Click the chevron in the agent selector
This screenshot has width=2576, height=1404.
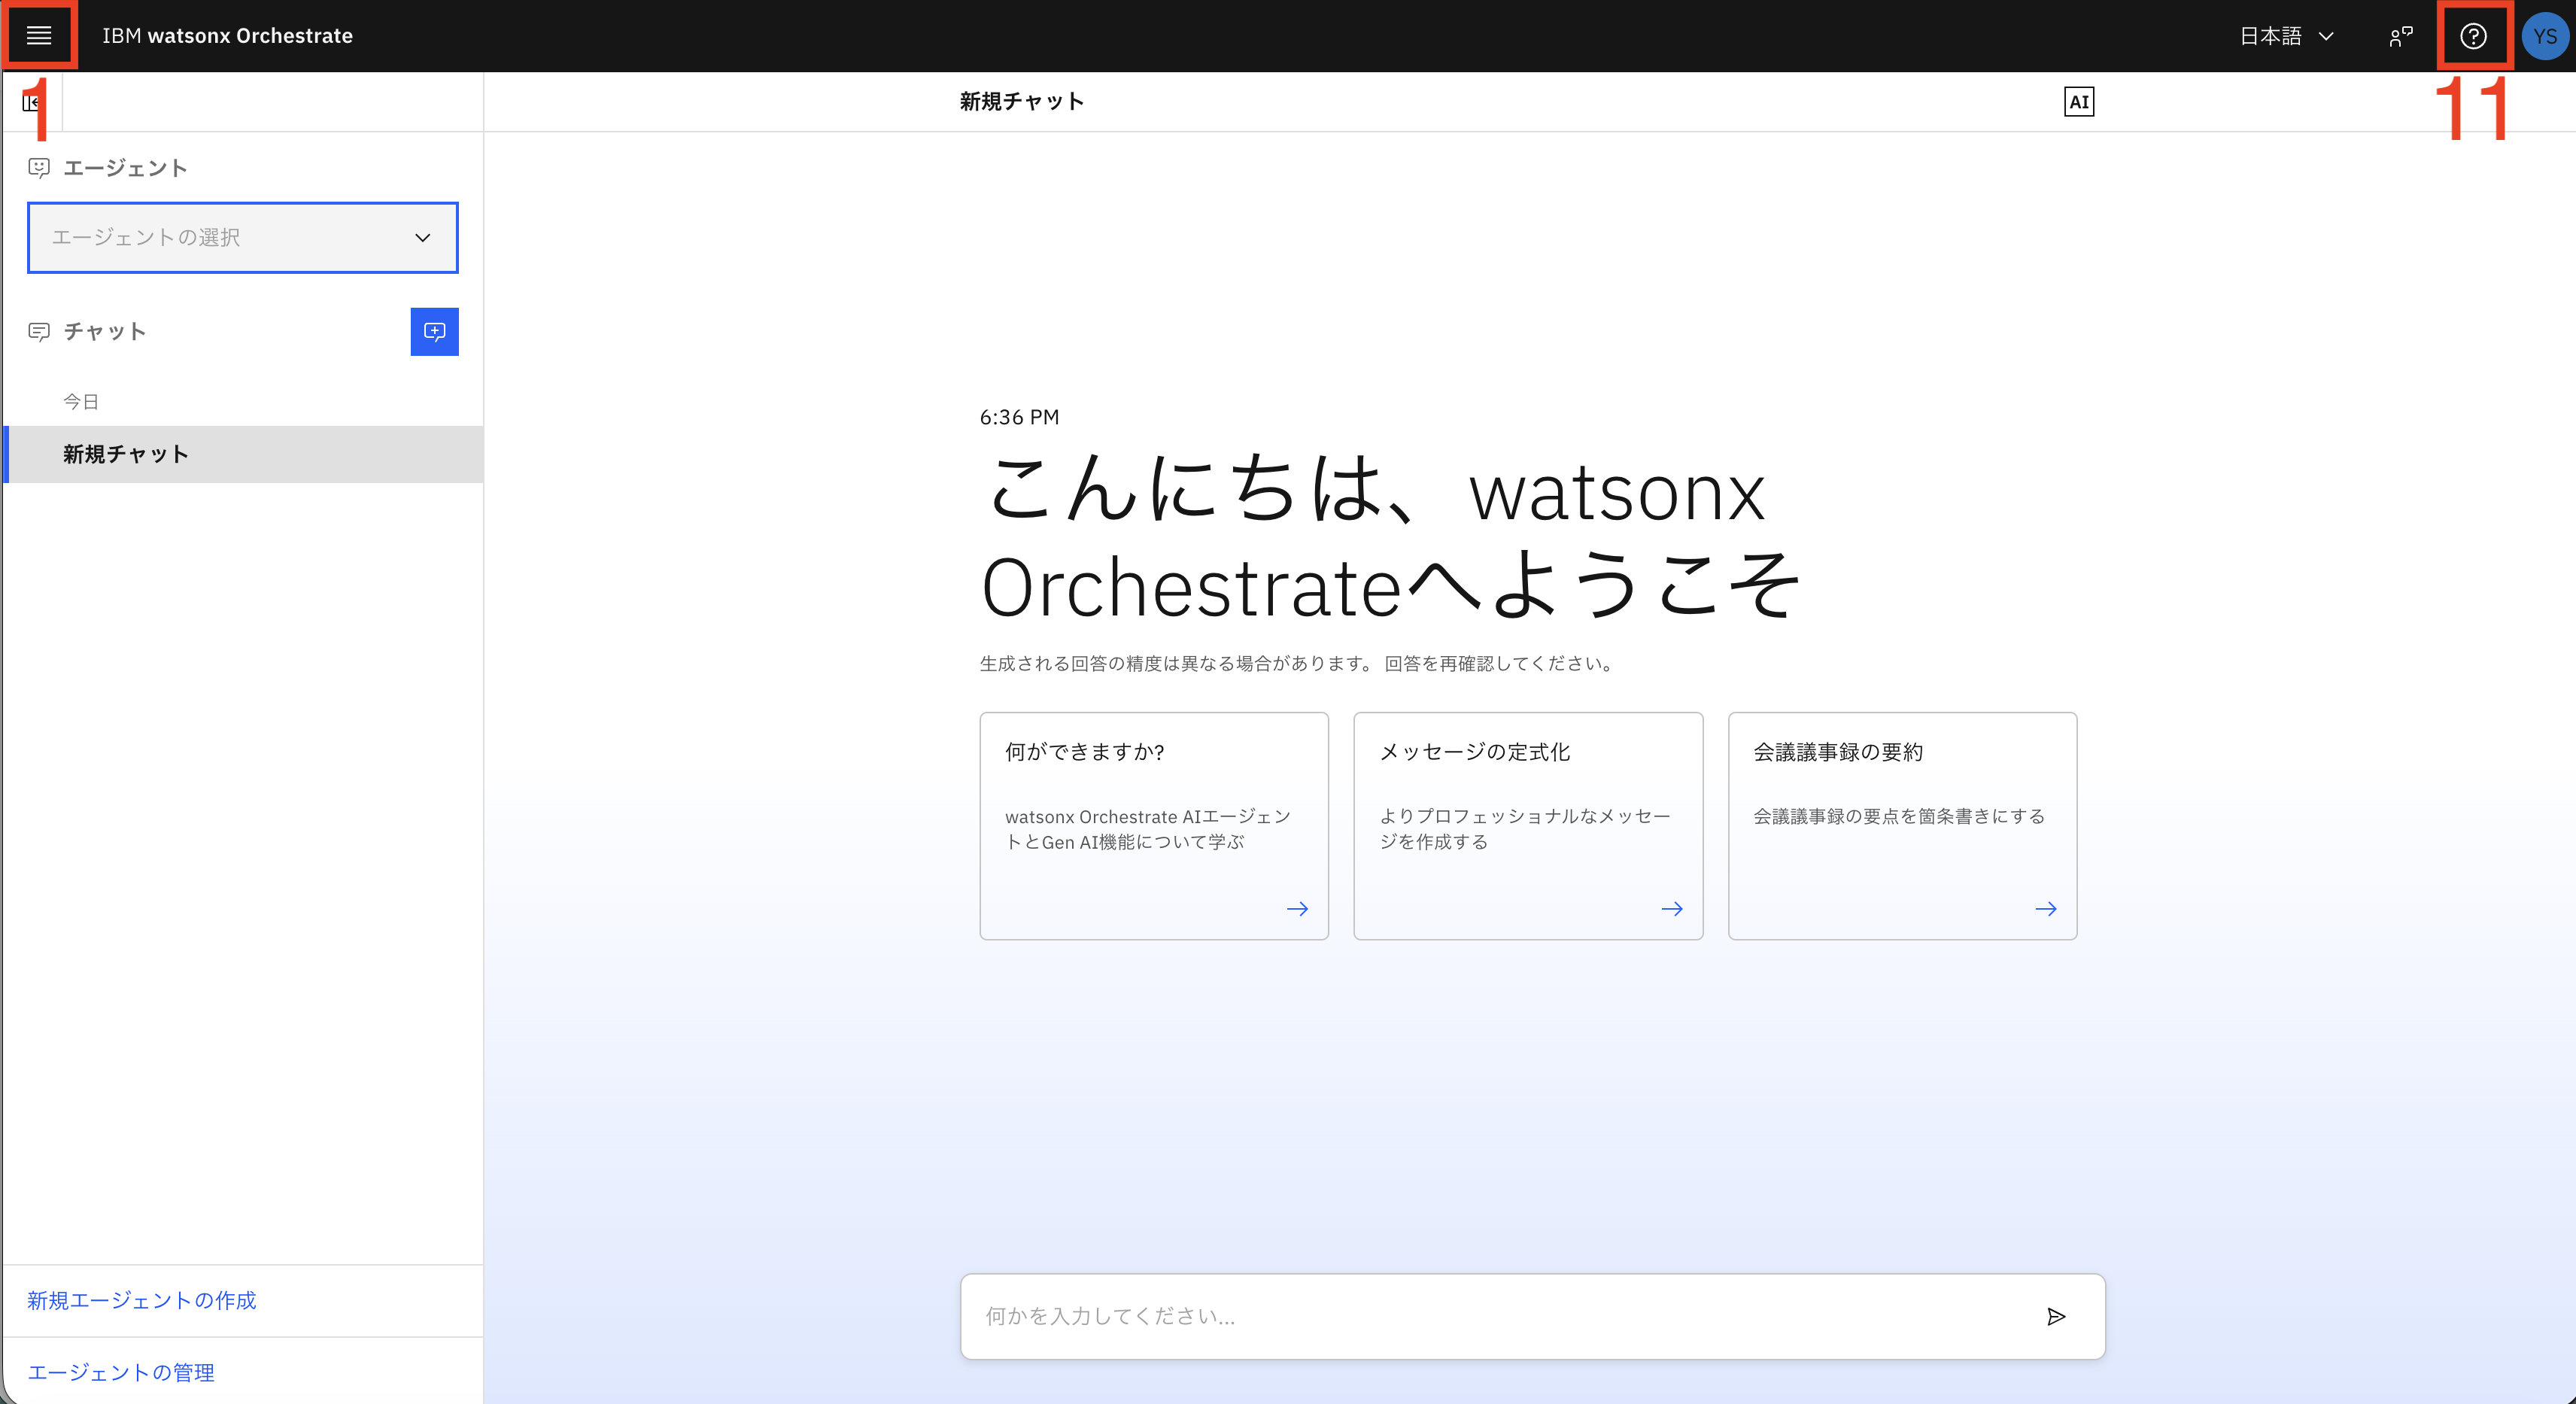point(422,237)
